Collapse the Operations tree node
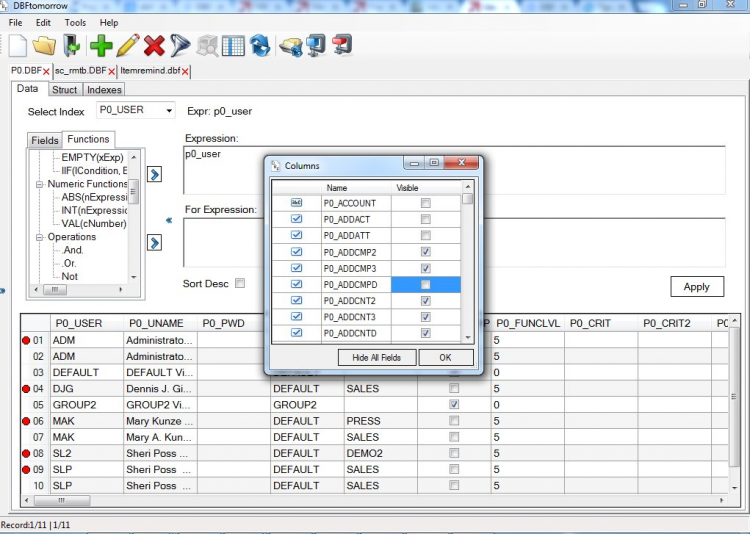Screen dimensions: 750x534 [39, 237]
